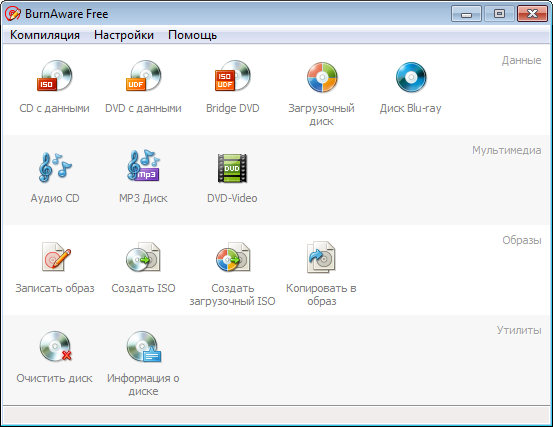Open the Помощь menu
The width and height of the screenshot is (553, 427).
tap(192, 35)
